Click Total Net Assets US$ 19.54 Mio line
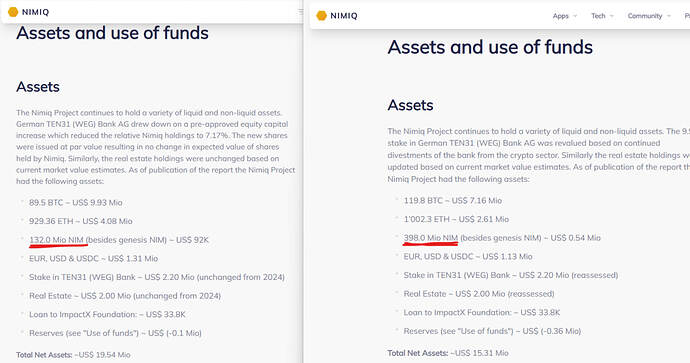This screenshot has height=363, width=690. [x=73, y=355]
